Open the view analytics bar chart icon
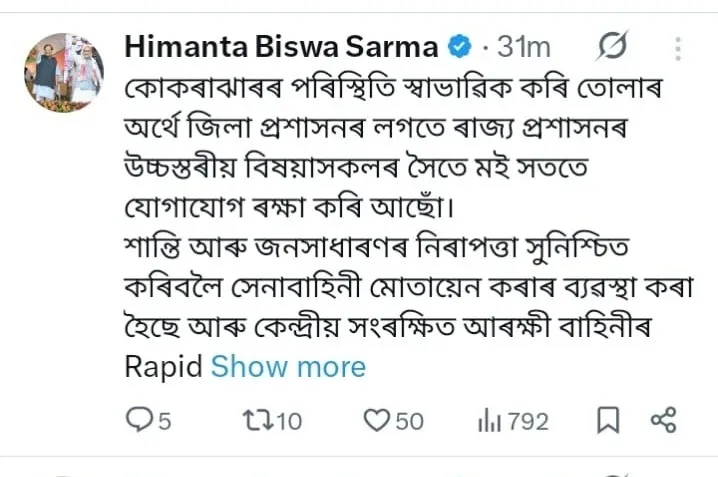The height and width of the screenshot is (477, 718). pyautogui.click(x=489, y=421)
